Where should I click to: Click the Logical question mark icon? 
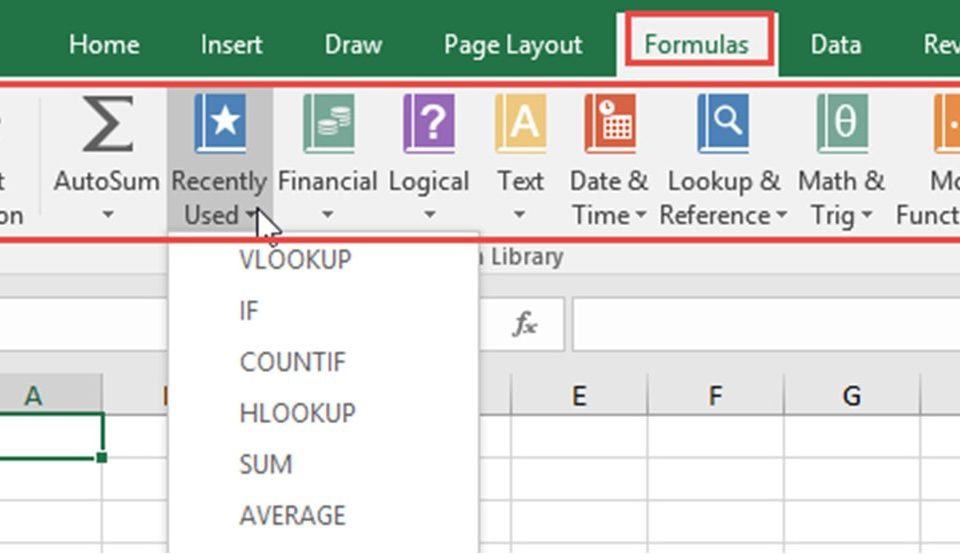click(x=429, y=125)
